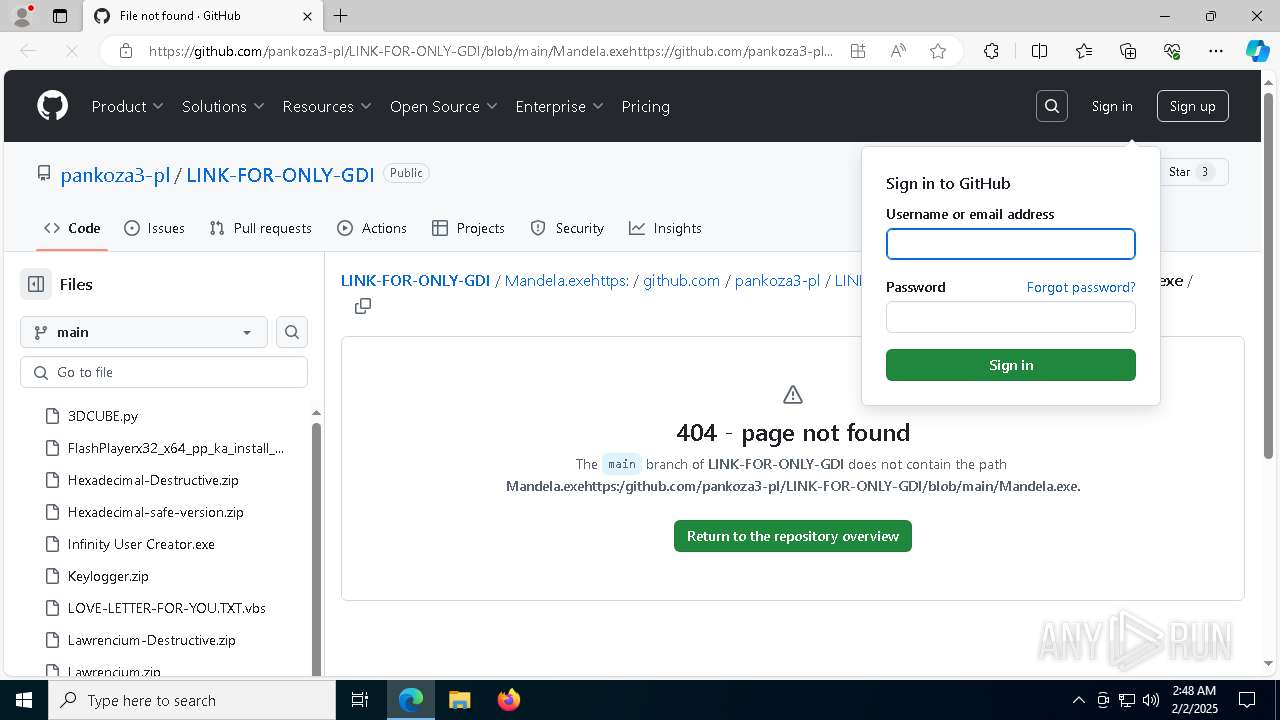Open LOVE-LETTER-FOR-YOU.TXT.vbs file
This screenshot has height=720, width=1280.
point(166,608)
